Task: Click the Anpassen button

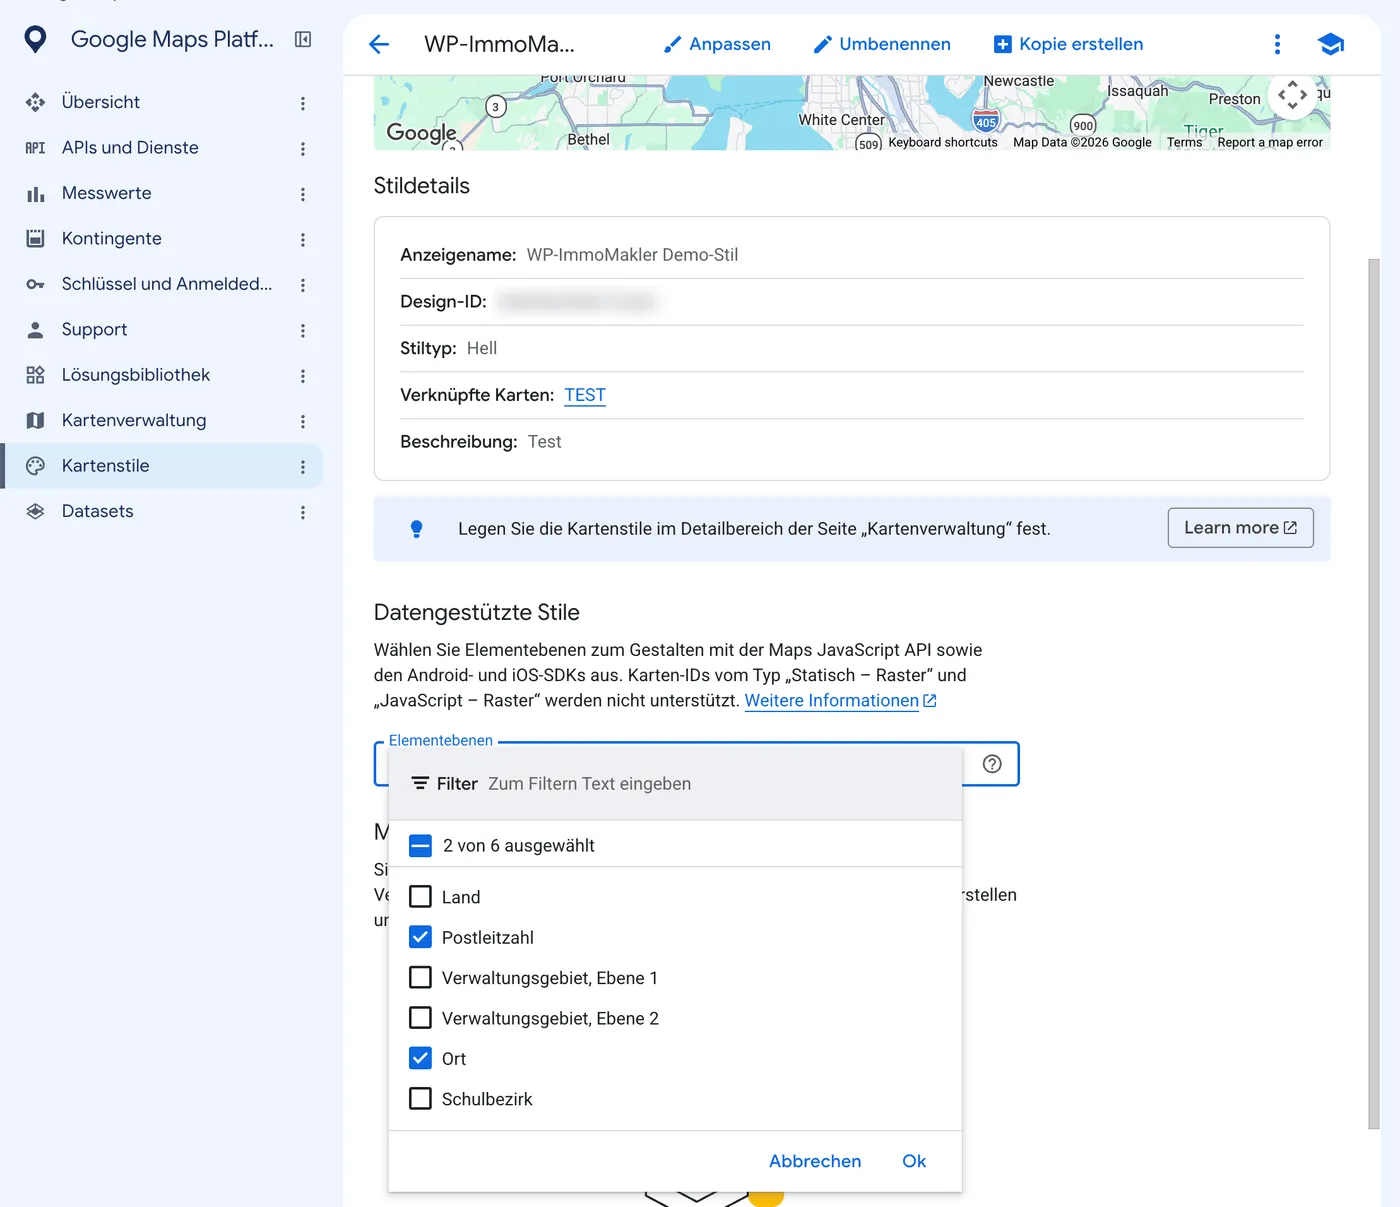Action: 717,44
